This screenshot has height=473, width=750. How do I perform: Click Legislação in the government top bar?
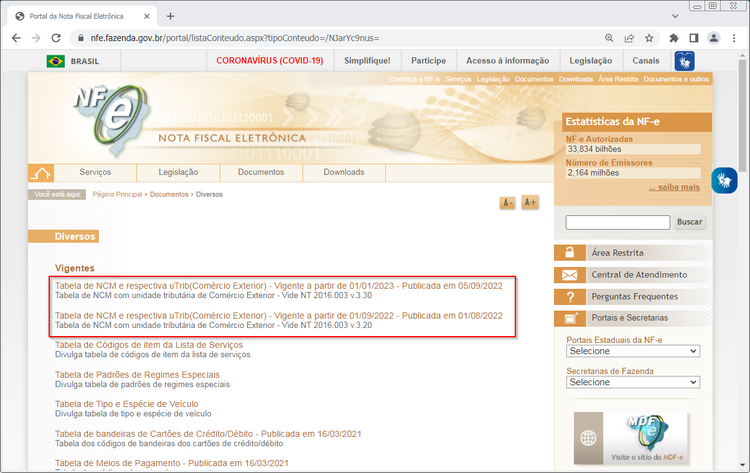[x=591, y=61]
